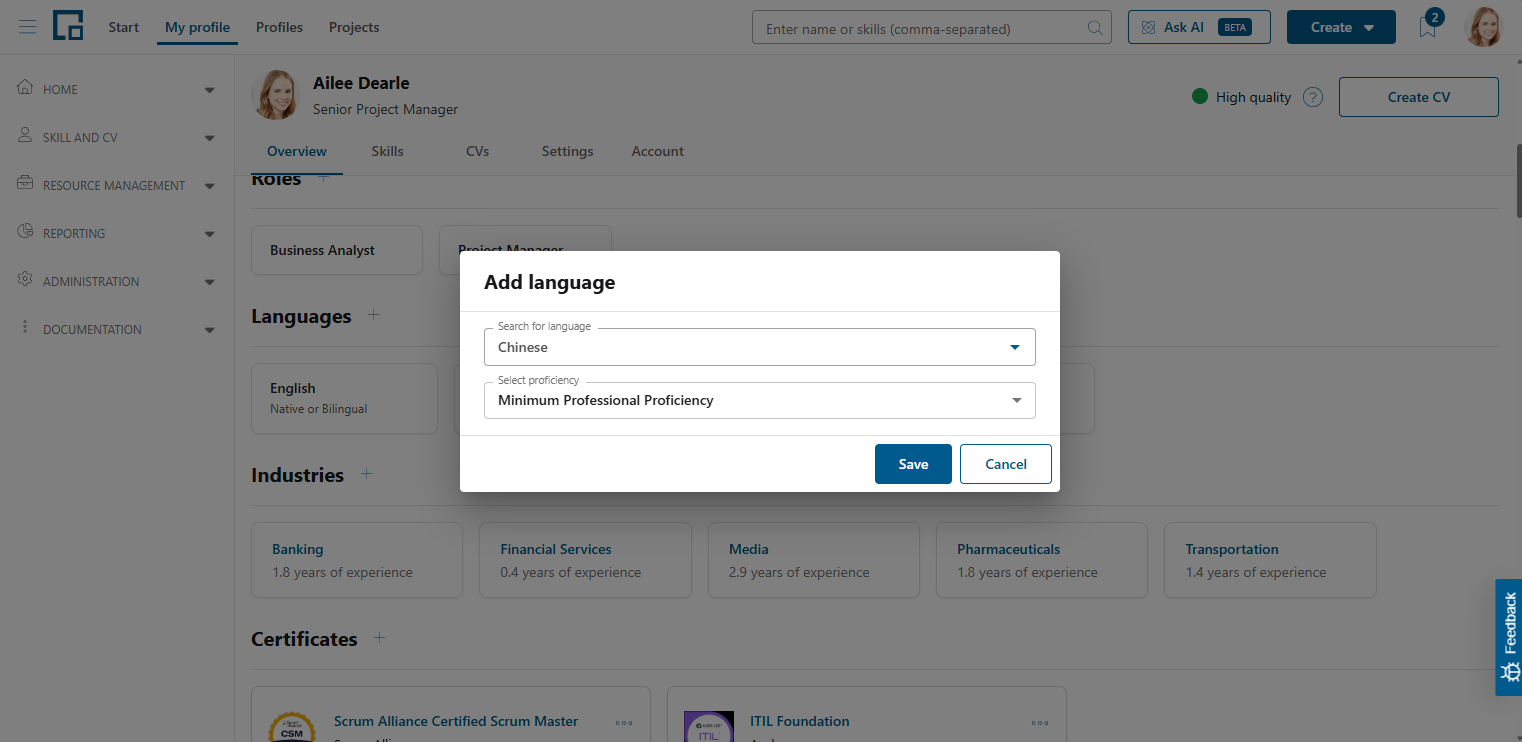Open the Financial Services industry card
Viewport: 1522px width, 742px height.
click(x=585, y=560)
